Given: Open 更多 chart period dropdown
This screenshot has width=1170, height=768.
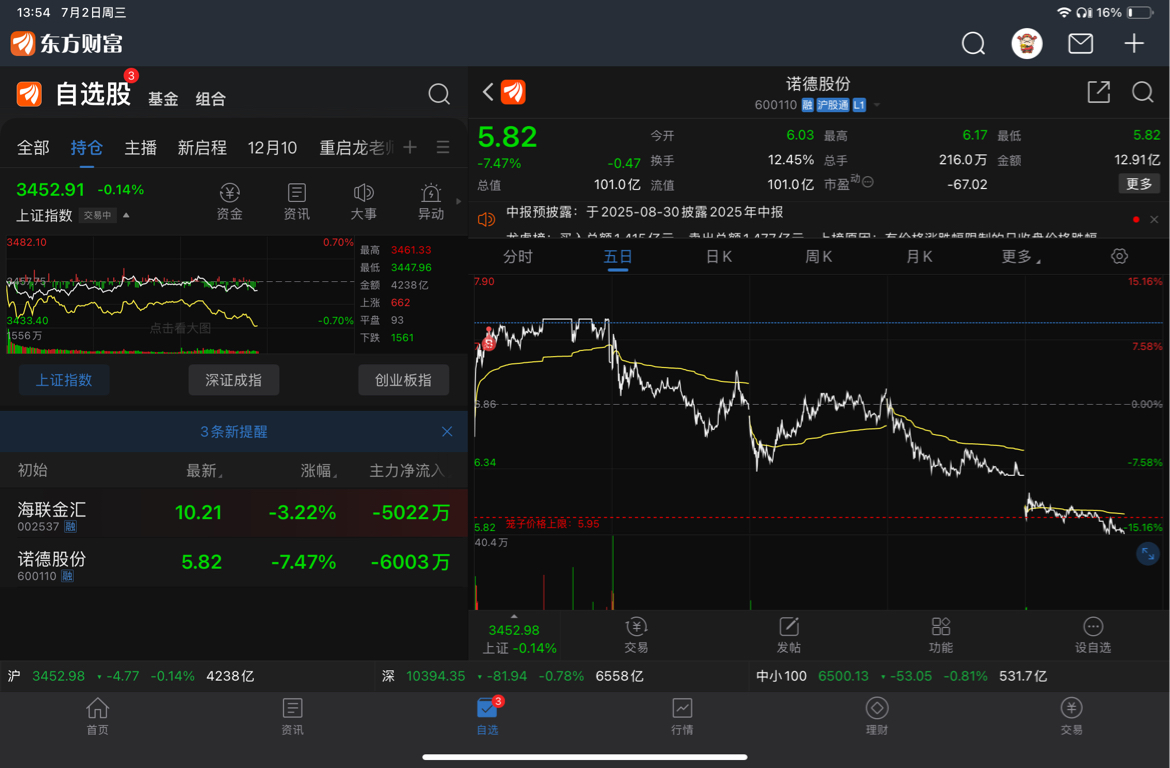Looking at the screenshot, I should coord(1020,257).
